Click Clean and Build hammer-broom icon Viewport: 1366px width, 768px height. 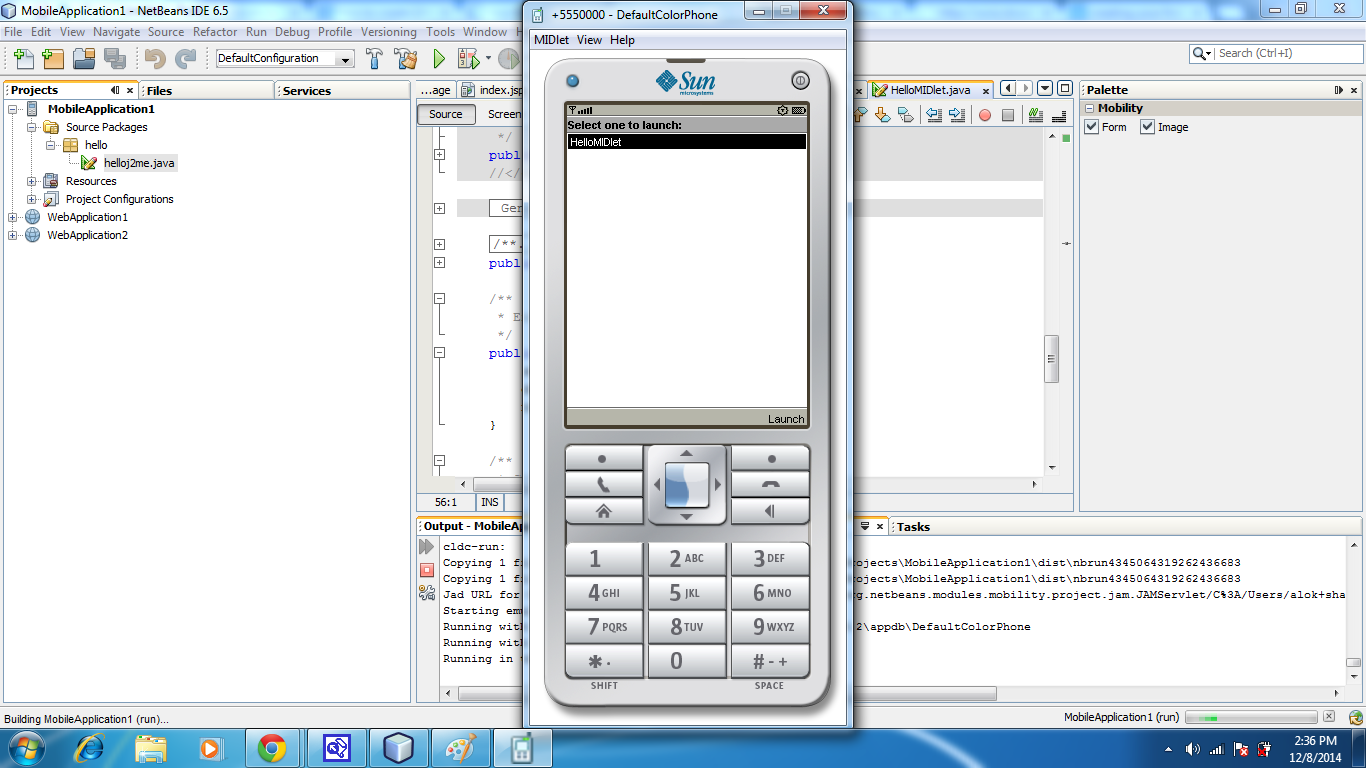click(405, 58)
